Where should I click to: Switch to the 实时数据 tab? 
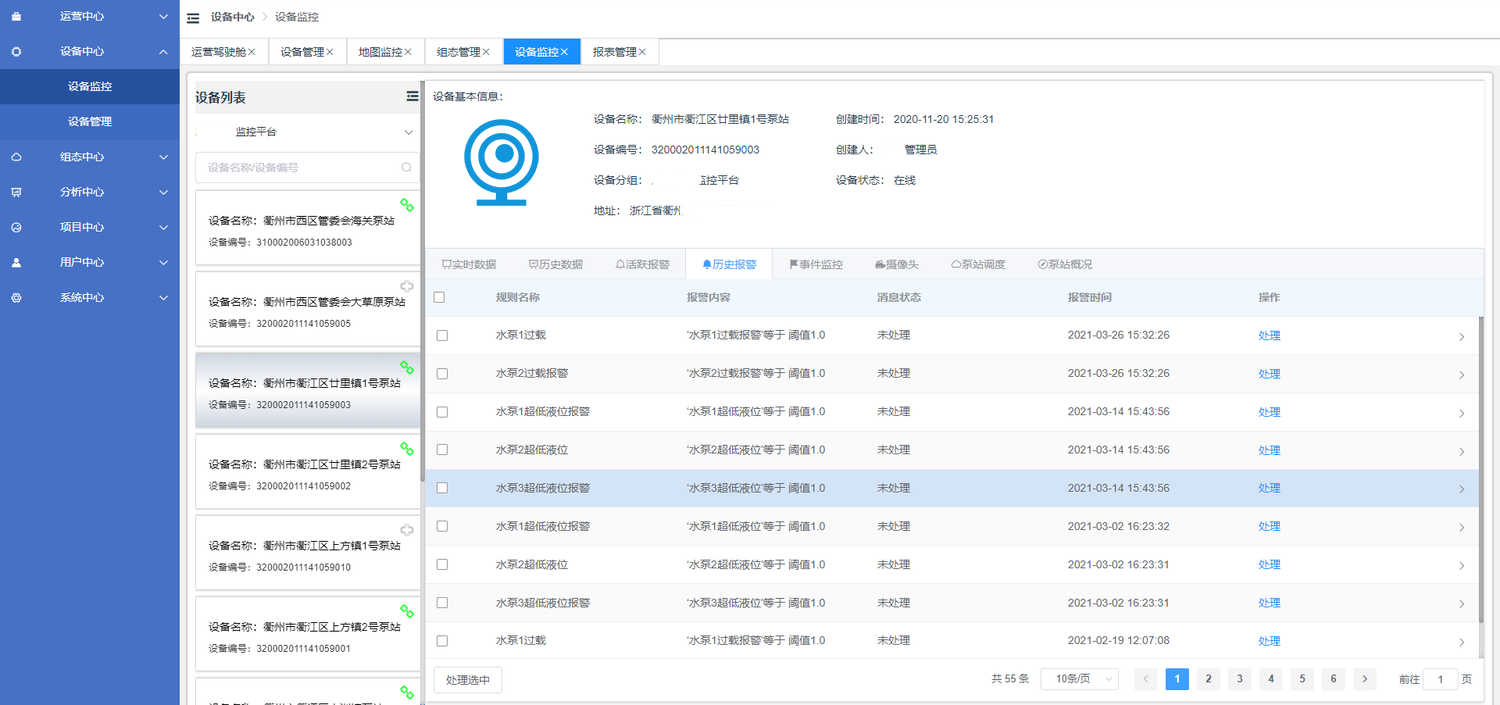[x=469, y=265]
